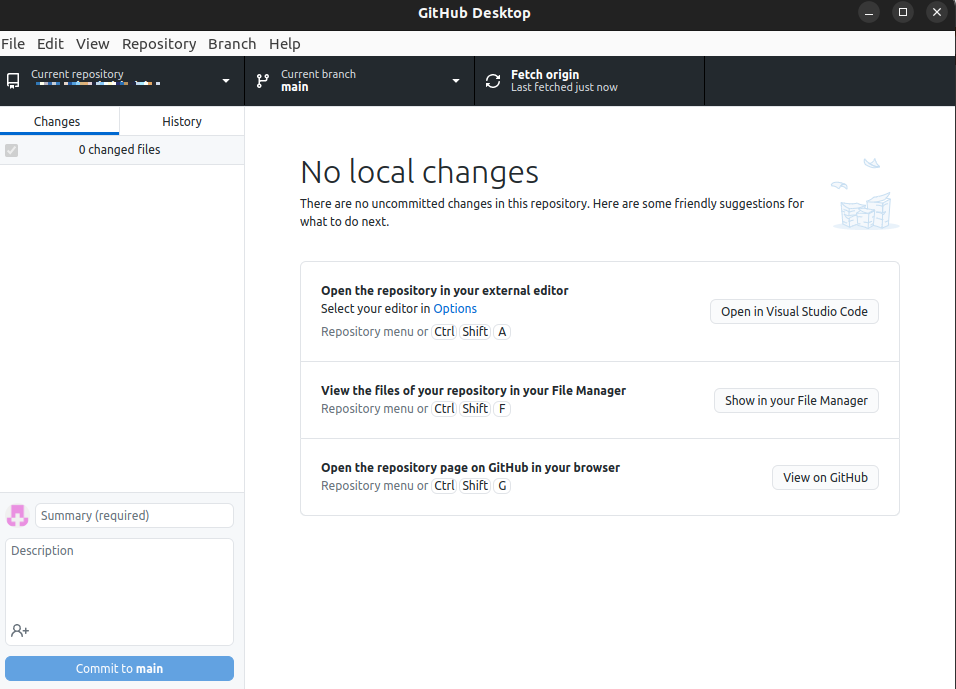Click the branch icon beside Current branch

point(263,81)
